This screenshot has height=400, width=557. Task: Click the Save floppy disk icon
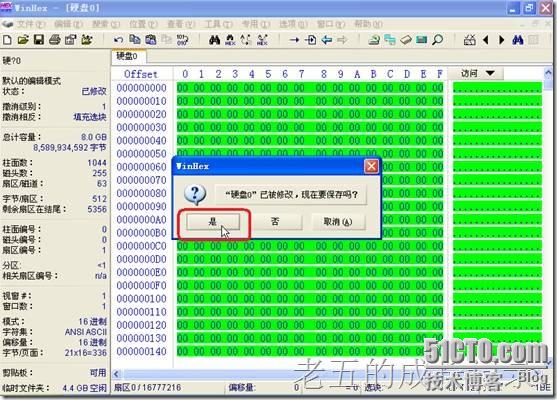click(x=39, y=39)
